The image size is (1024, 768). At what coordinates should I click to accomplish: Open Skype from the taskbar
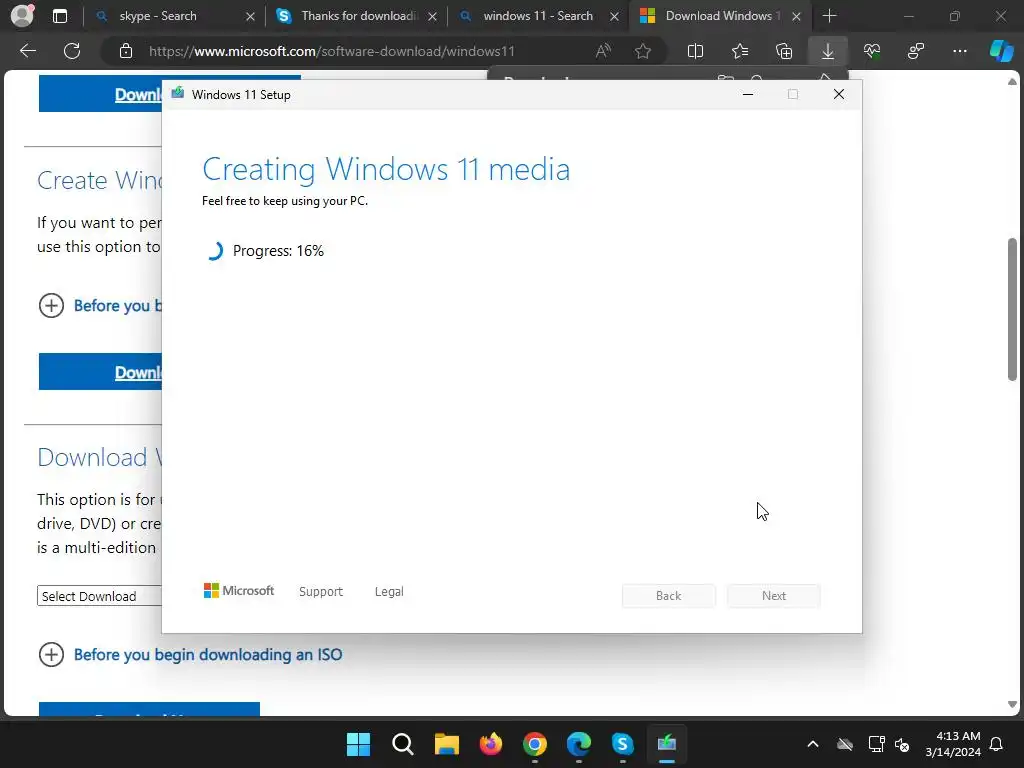click(622, 744)
